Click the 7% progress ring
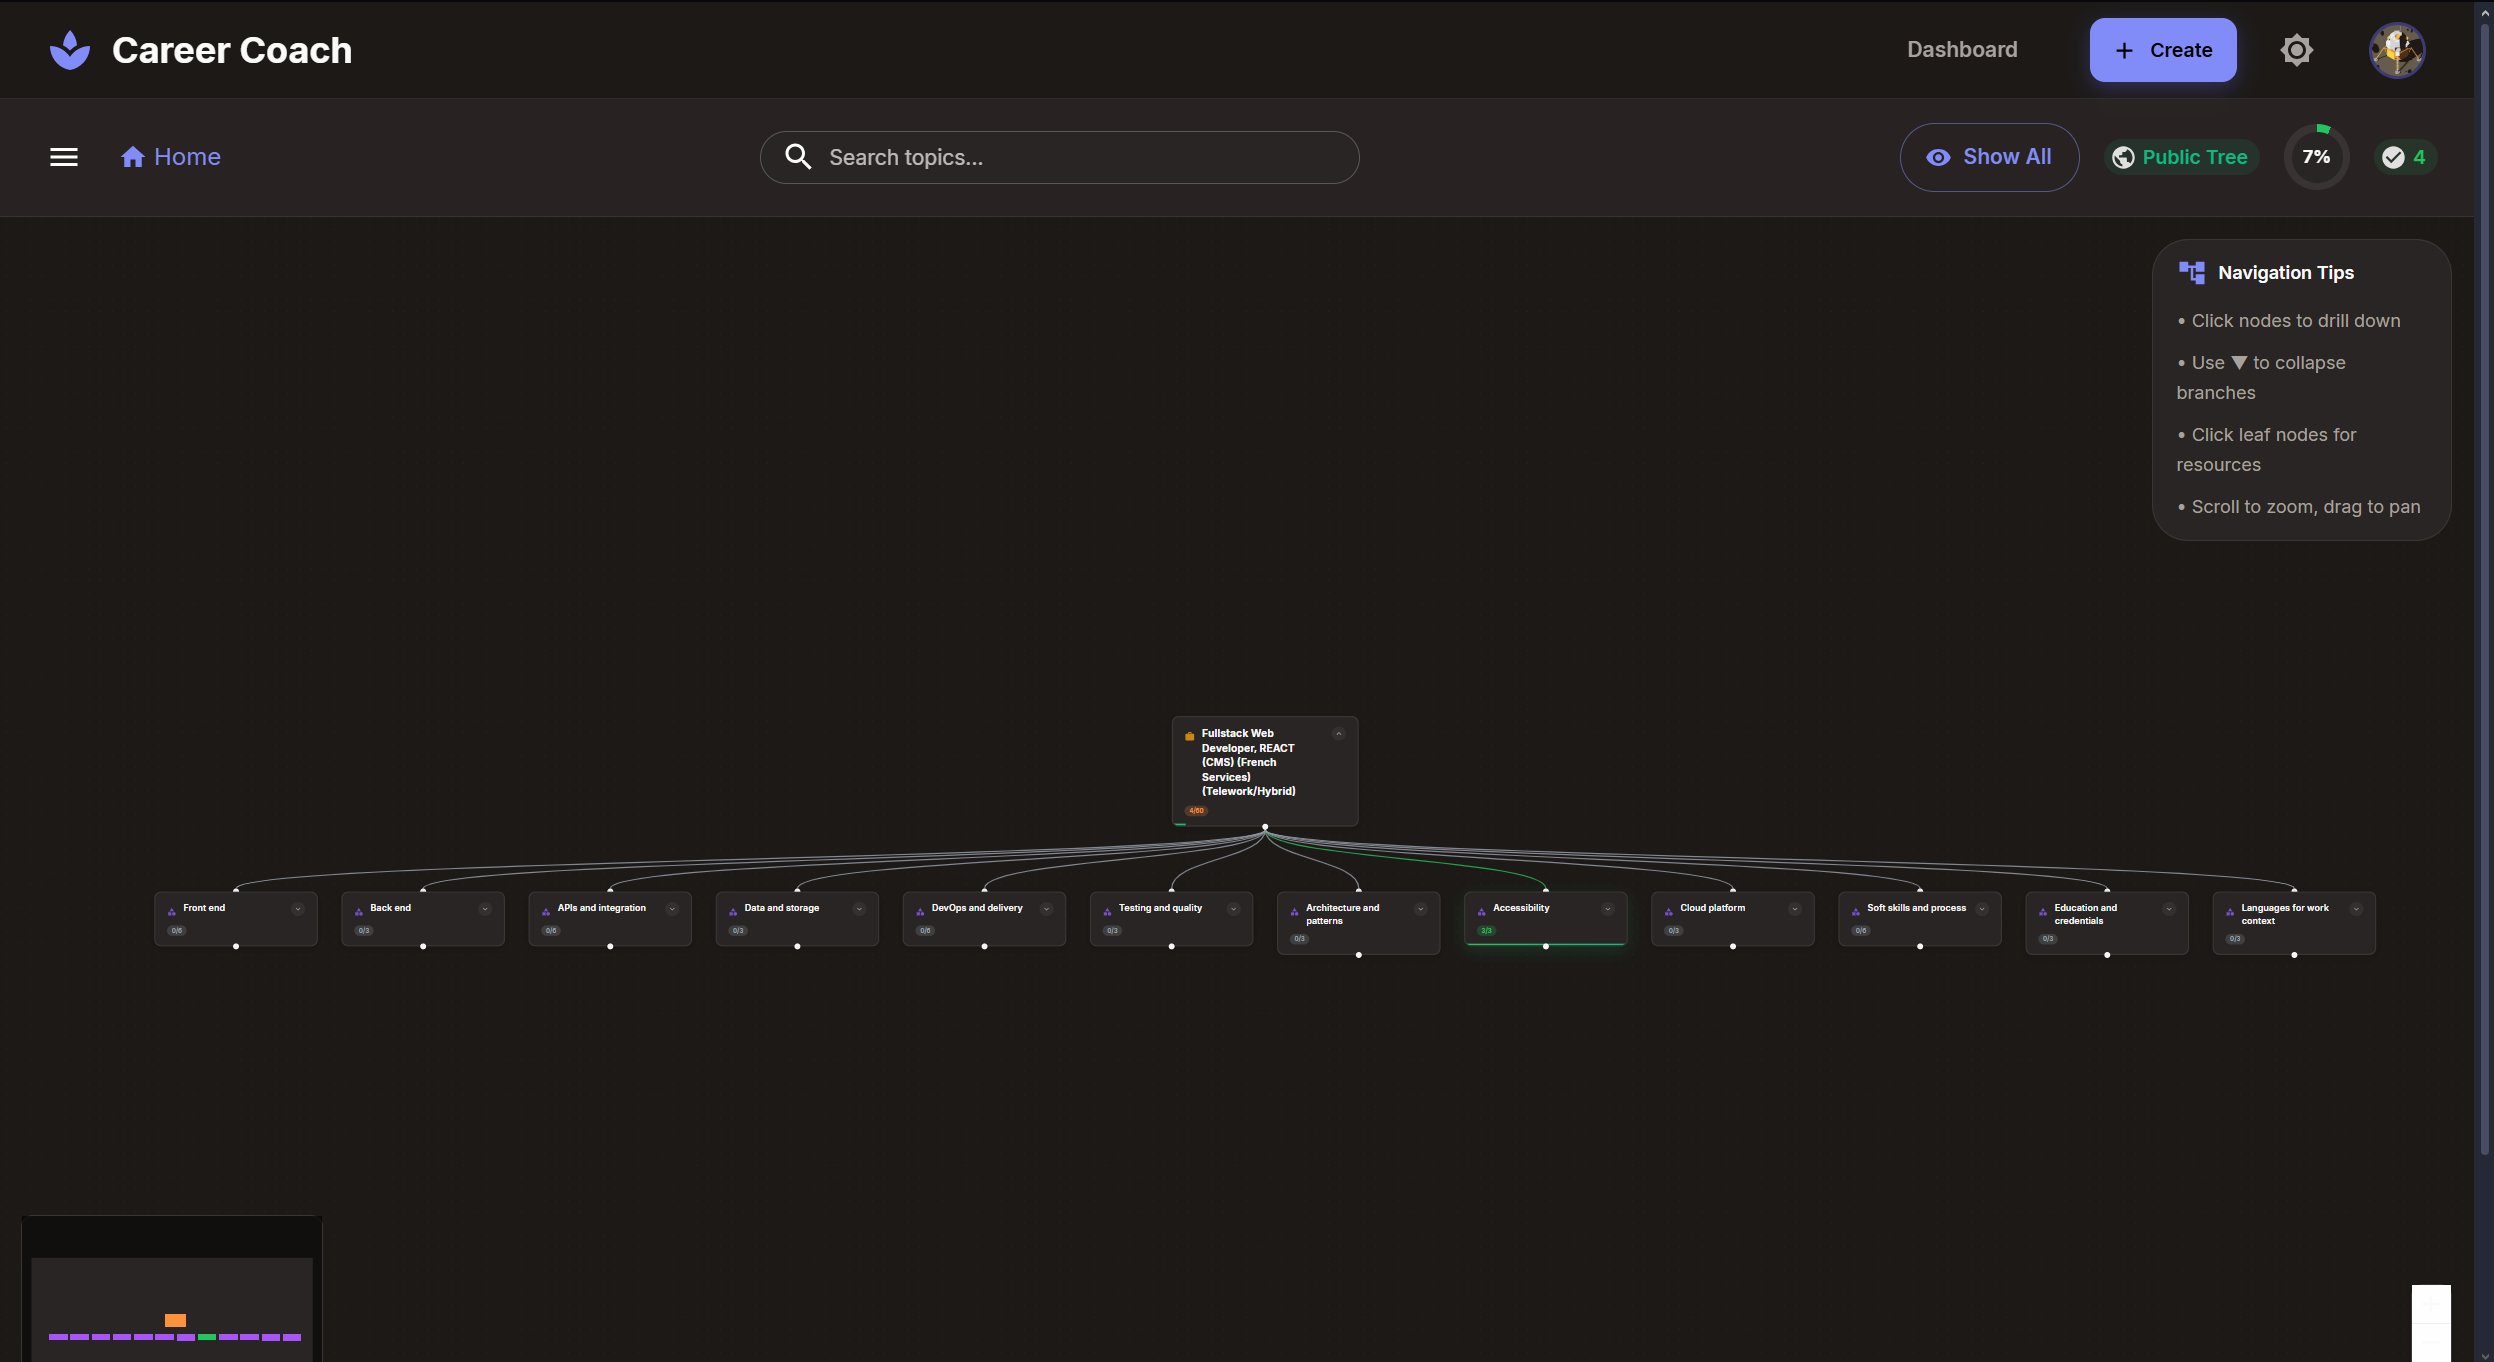The image size is (2494, 1362). pyautogui.click(x=2315, y=157)
